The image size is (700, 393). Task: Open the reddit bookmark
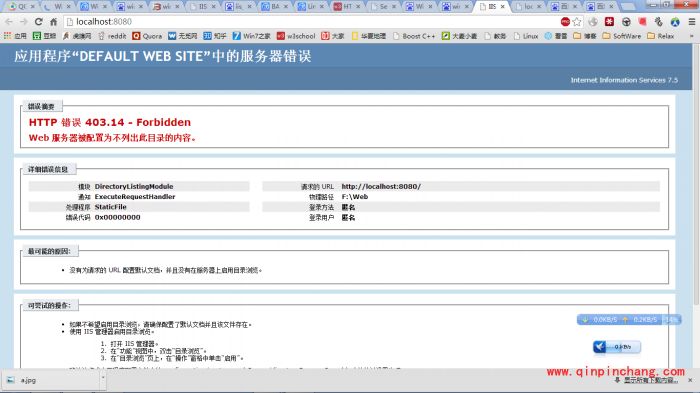[112, 36]
